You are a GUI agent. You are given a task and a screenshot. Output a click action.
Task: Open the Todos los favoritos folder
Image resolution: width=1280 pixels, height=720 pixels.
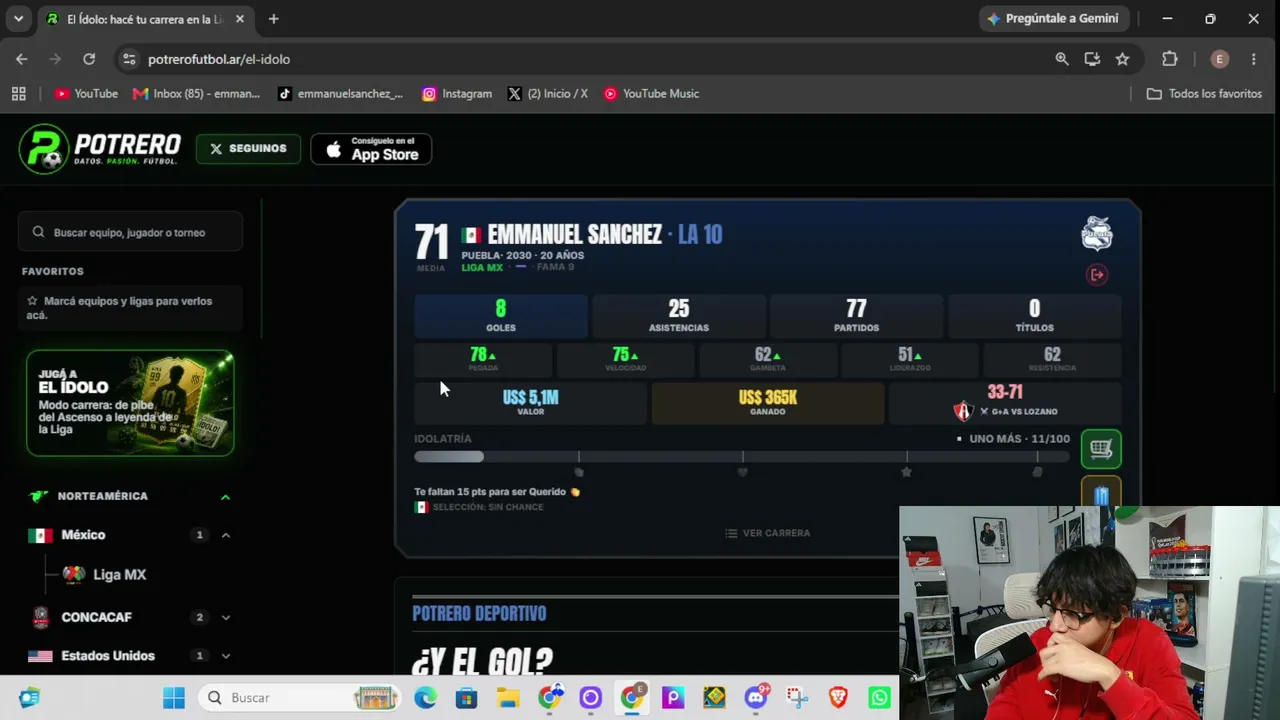point(1204,93)
